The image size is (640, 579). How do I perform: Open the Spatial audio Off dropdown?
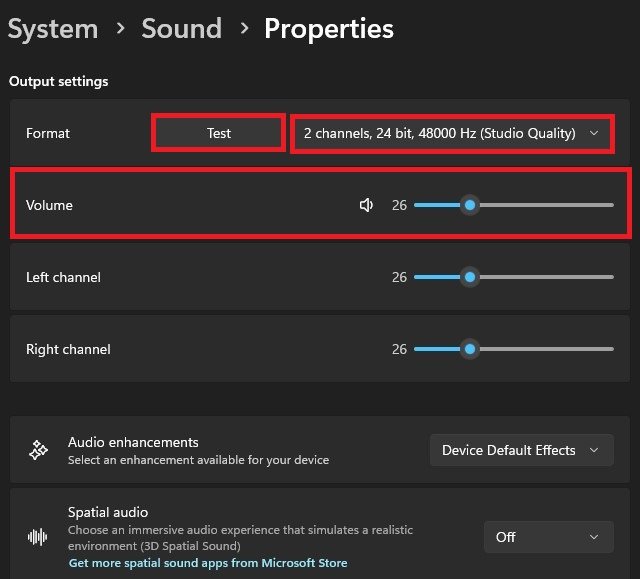pos(549,537)
